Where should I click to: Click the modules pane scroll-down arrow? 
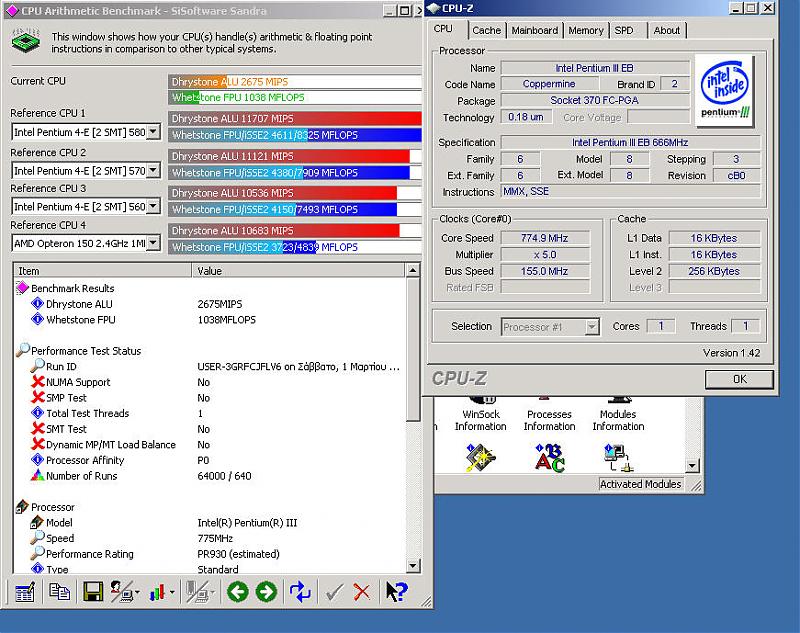click(692, 465)
